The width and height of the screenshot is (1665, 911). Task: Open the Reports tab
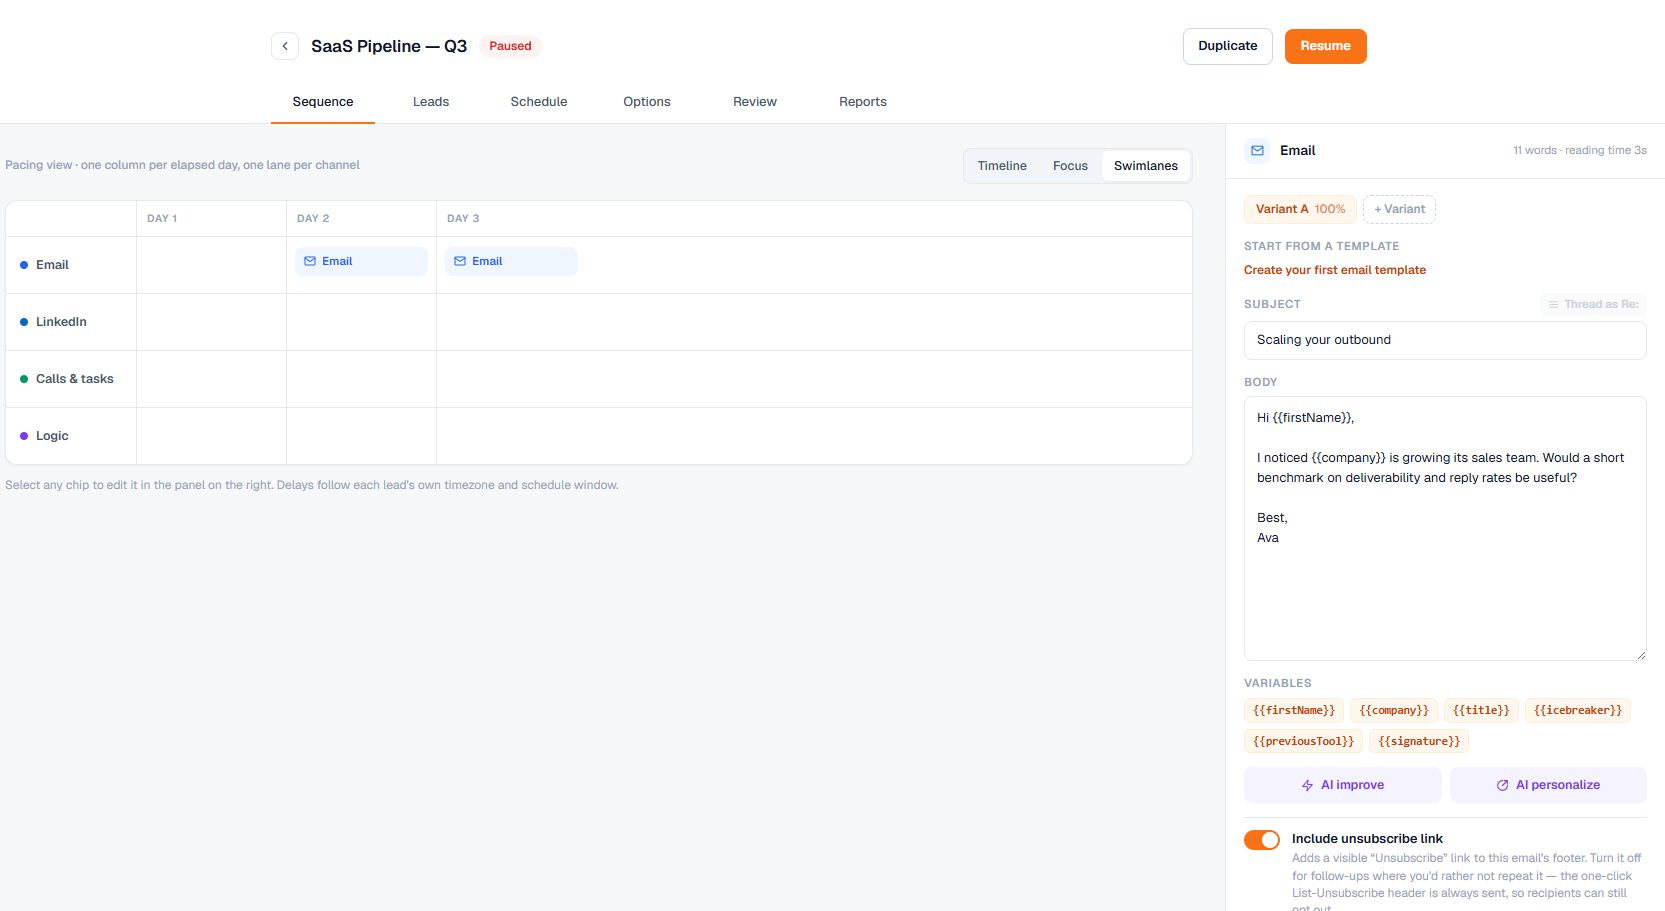coord(863,102)
